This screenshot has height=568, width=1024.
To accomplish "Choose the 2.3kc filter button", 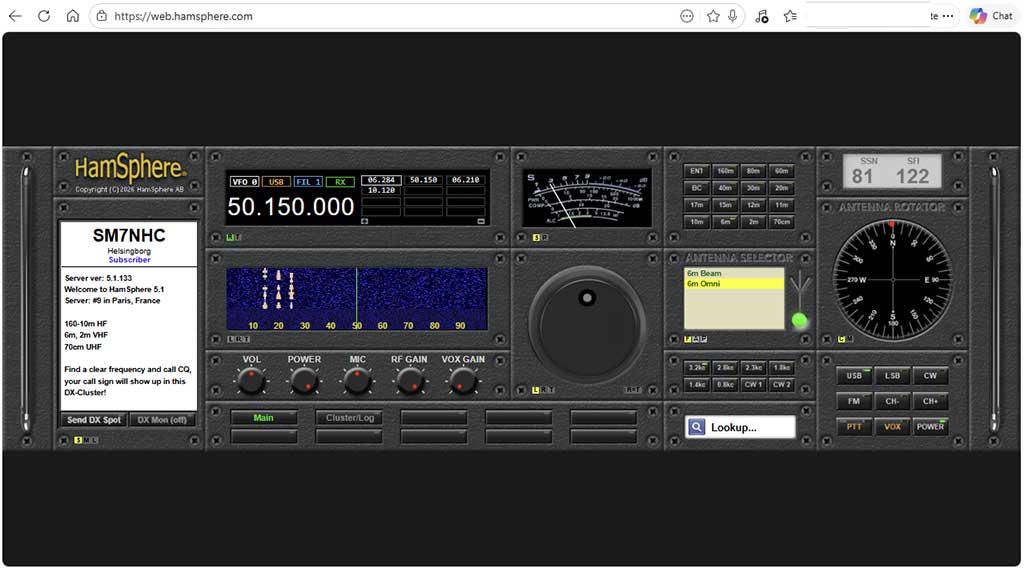I will coord(753,368).
